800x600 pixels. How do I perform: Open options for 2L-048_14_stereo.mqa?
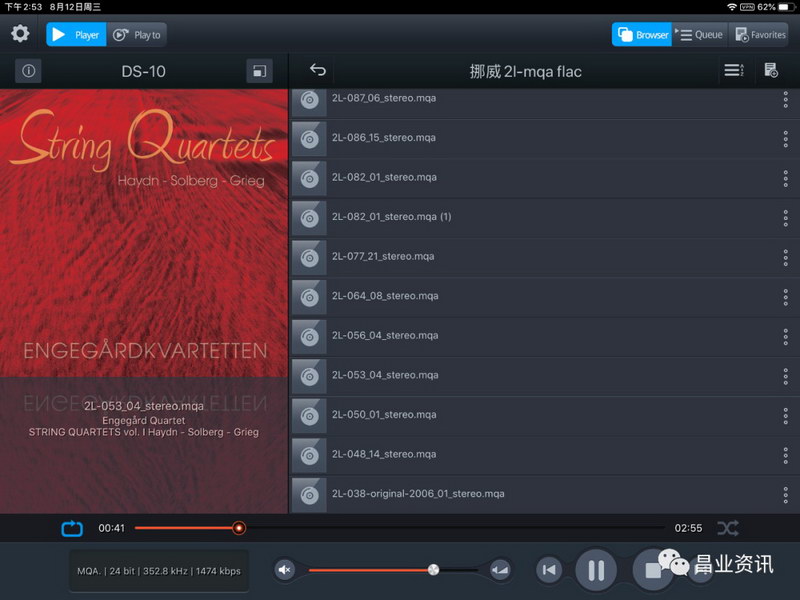click(x=786, y=455)
